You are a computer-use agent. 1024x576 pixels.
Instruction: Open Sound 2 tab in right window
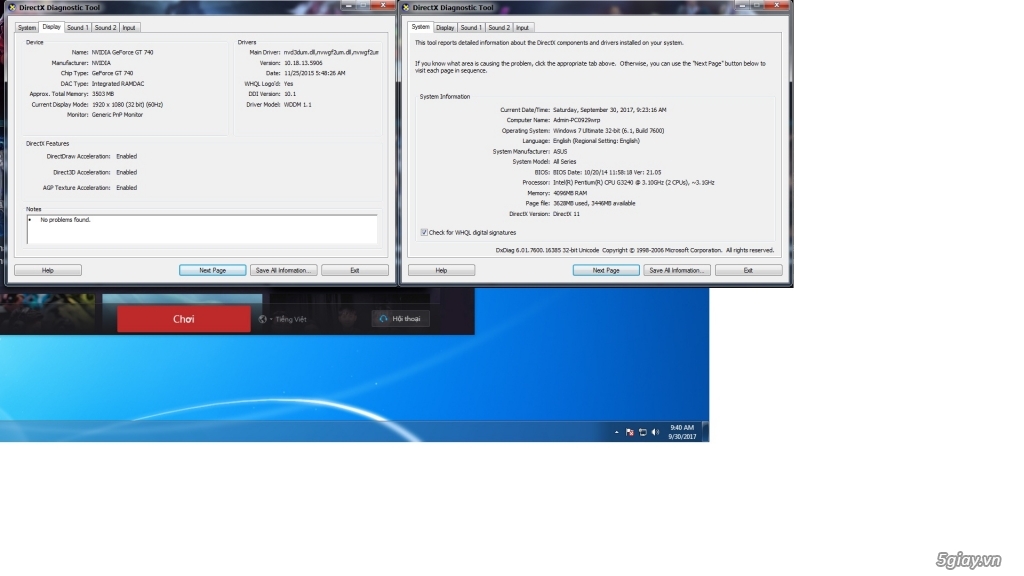tap(499, 28)
